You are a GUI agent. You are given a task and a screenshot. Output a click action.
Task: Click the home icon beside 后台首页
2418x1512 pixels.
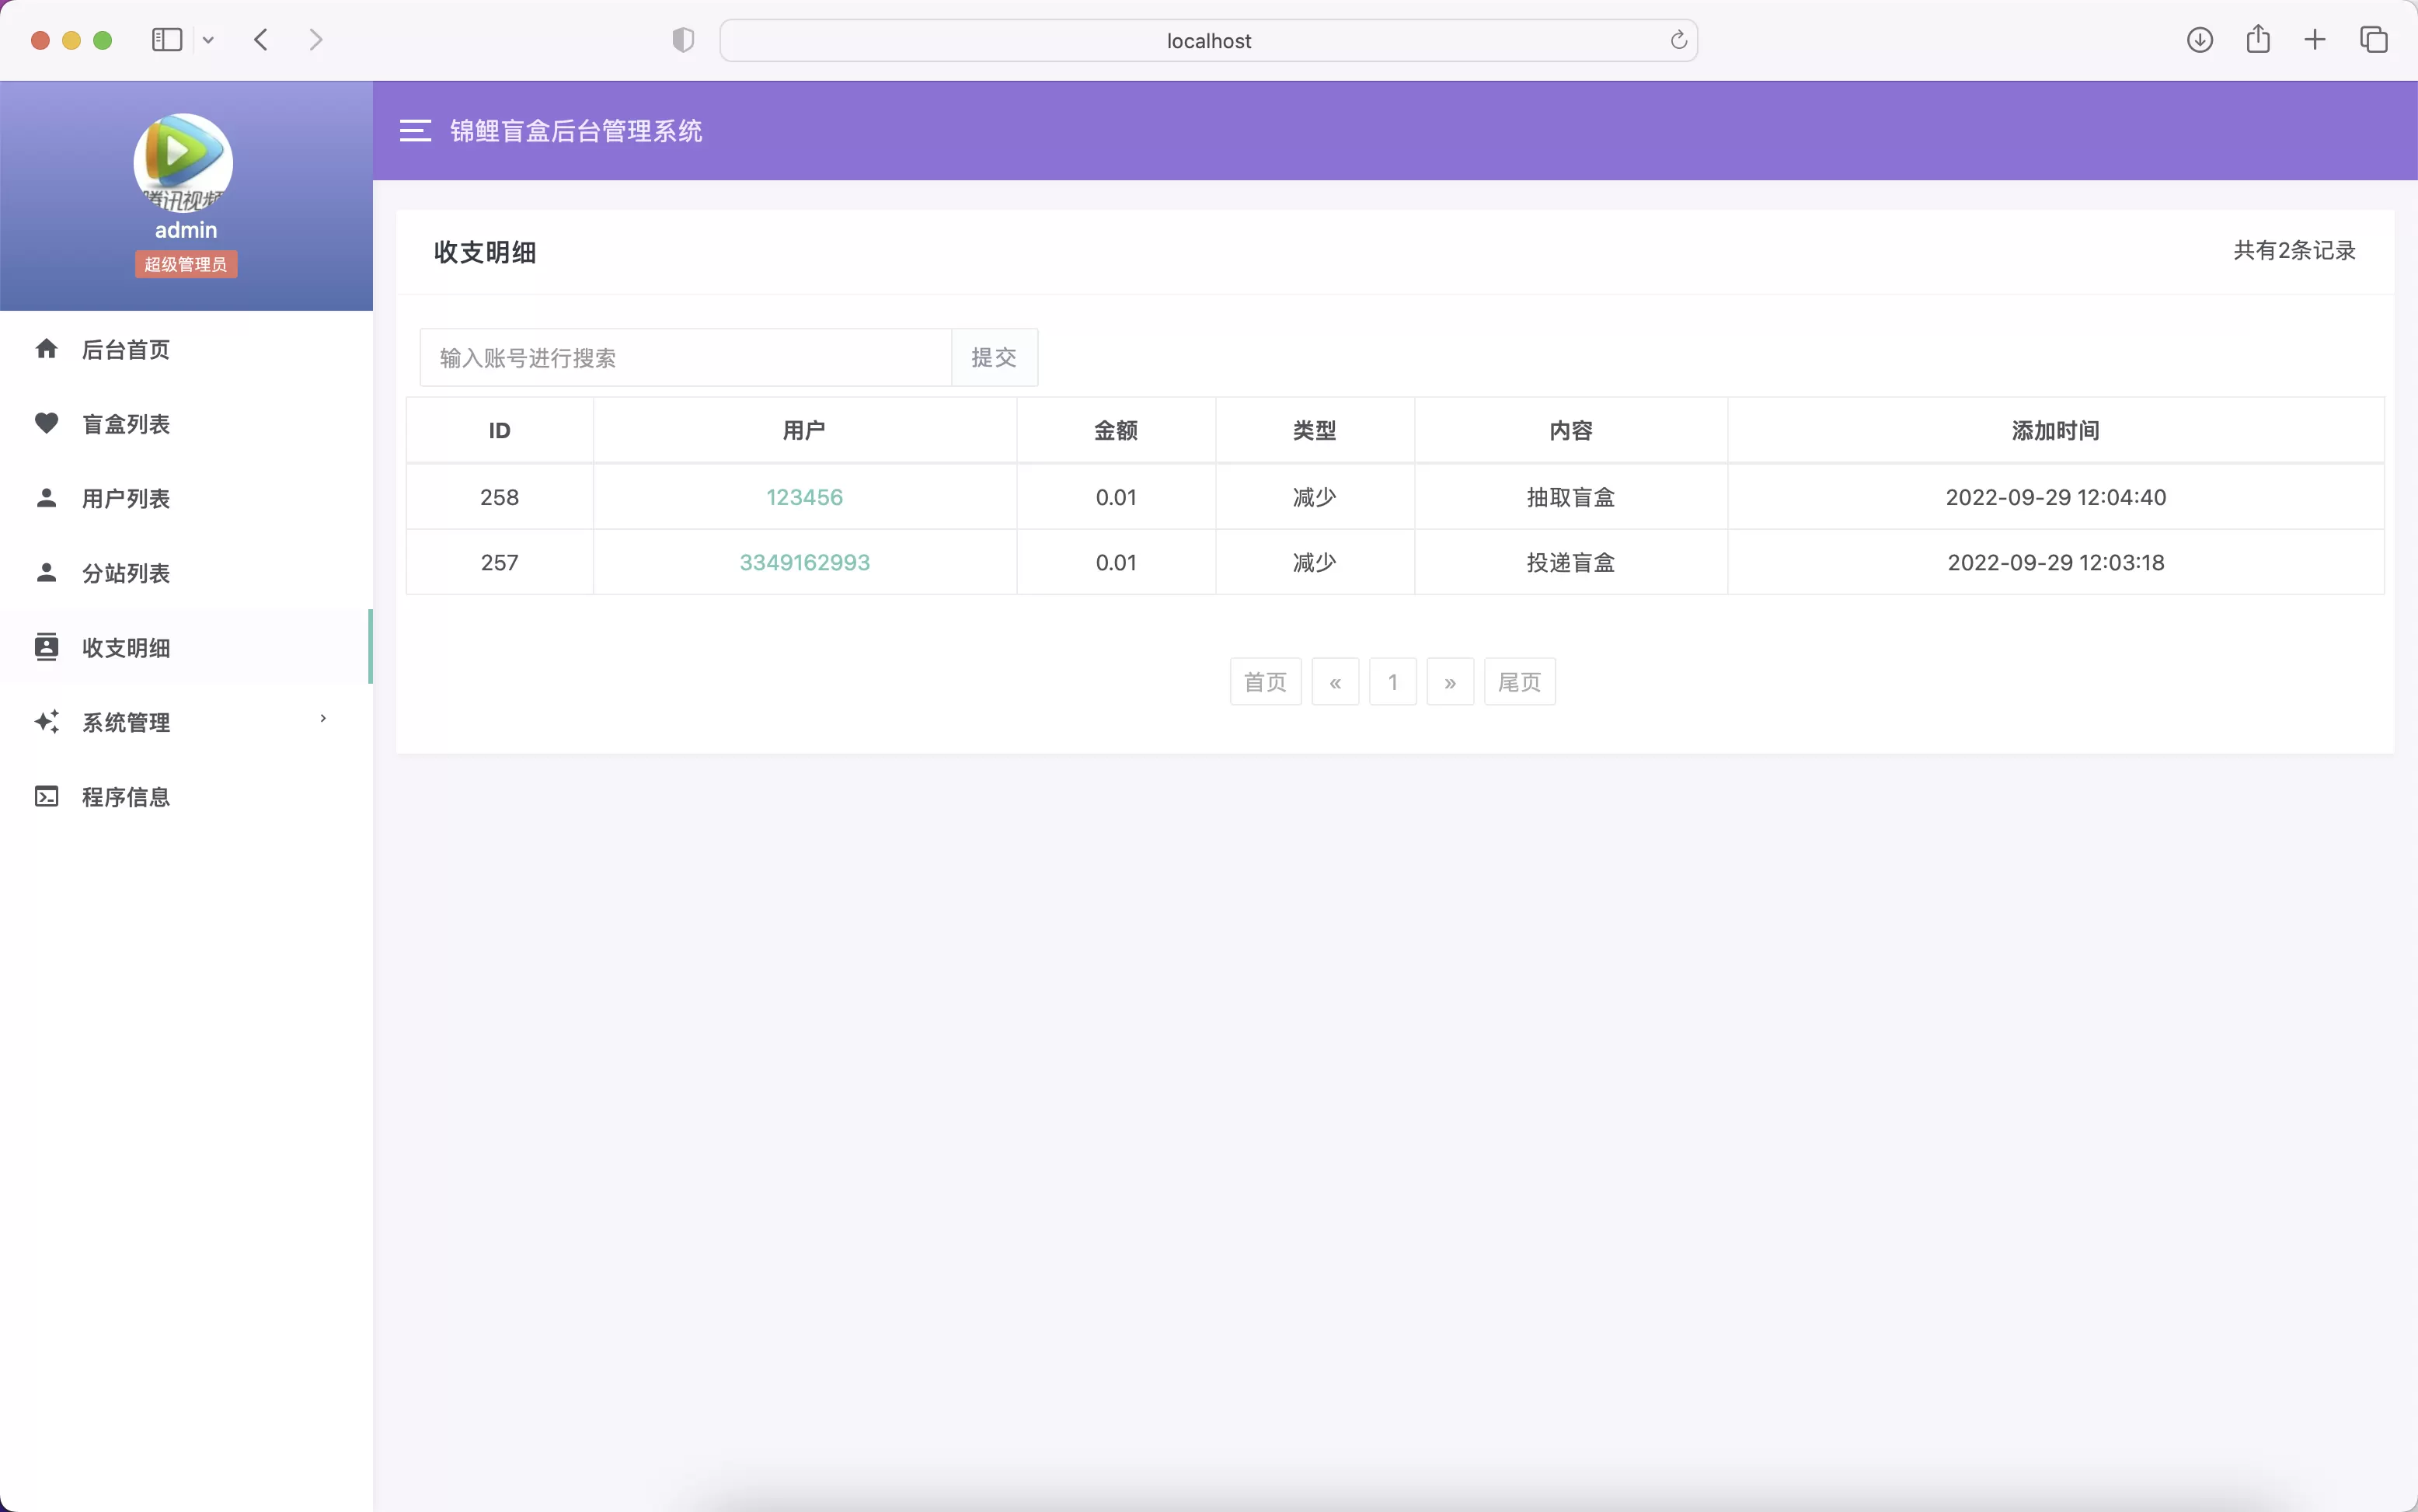point(46,349)
